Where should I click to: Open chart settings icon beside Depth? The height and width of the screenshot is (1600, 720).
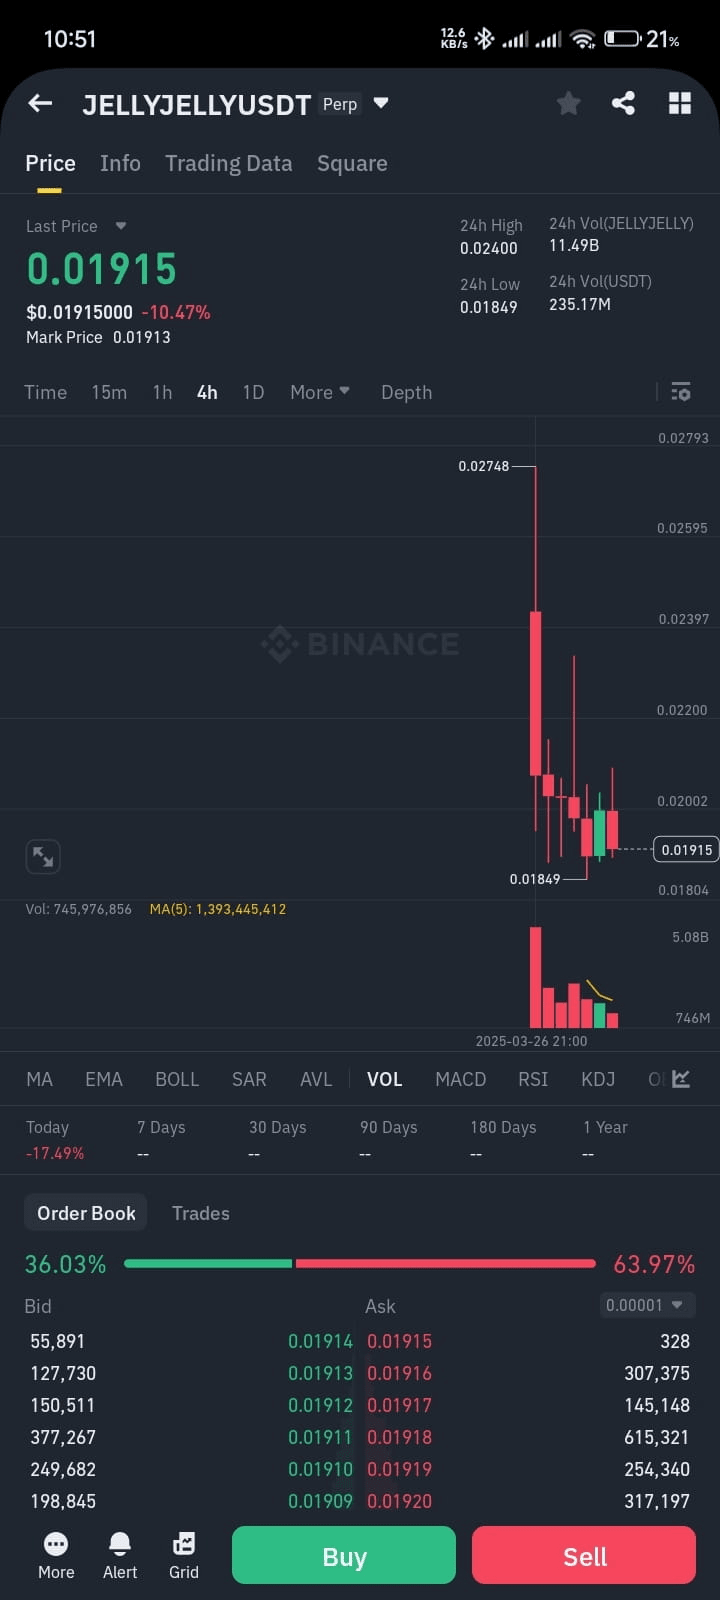pyautogui.click(x=681, y=392)
